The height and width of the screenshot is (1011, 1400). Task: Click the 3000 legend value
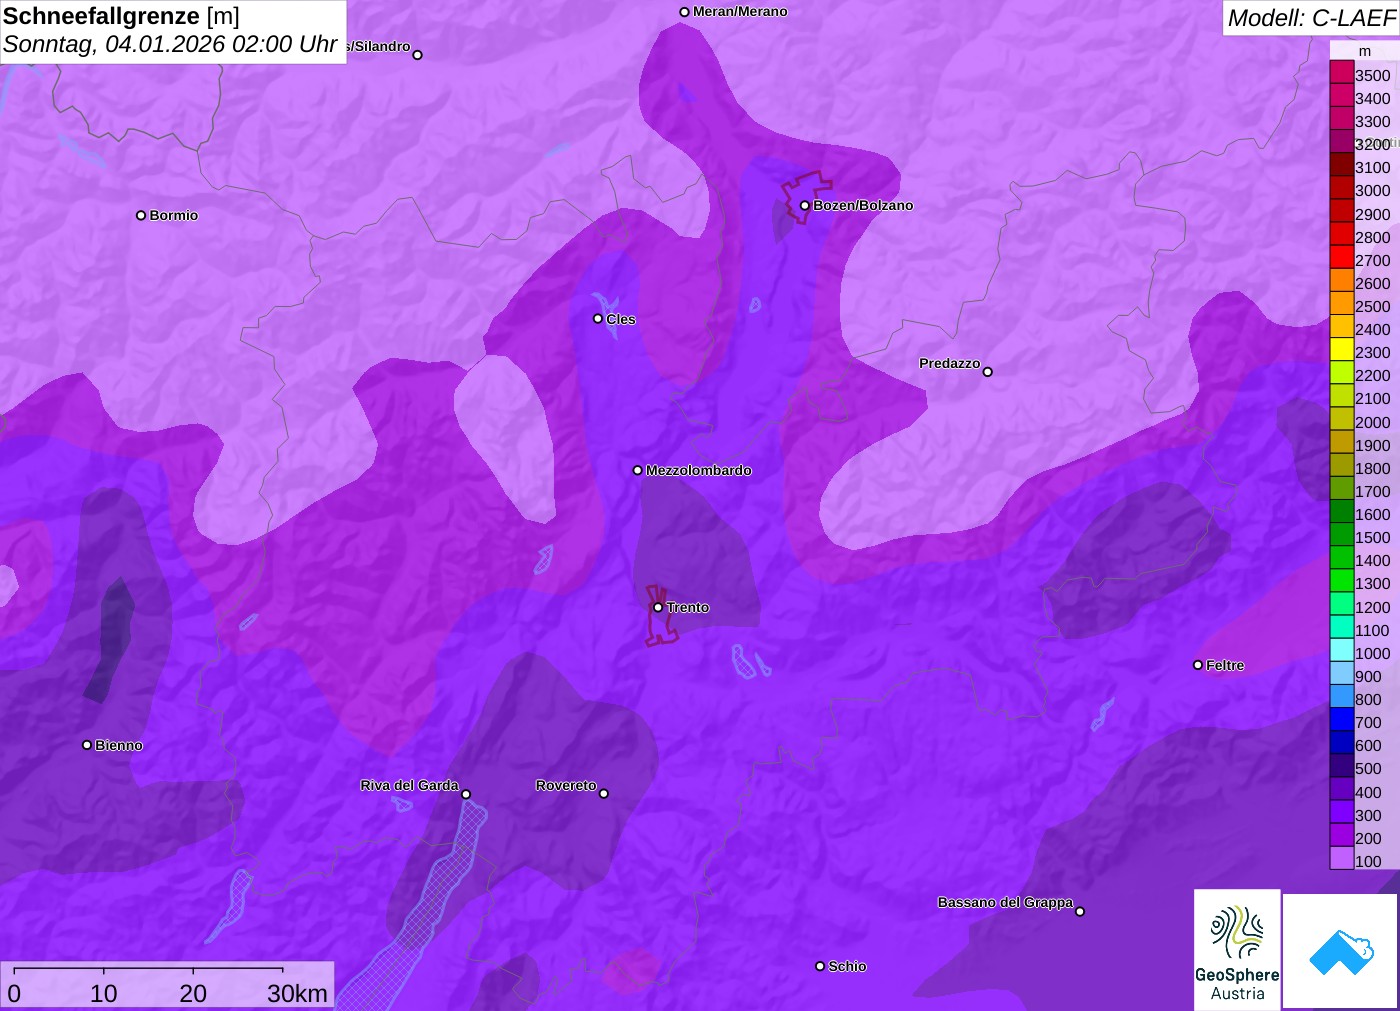(1373, 190)
